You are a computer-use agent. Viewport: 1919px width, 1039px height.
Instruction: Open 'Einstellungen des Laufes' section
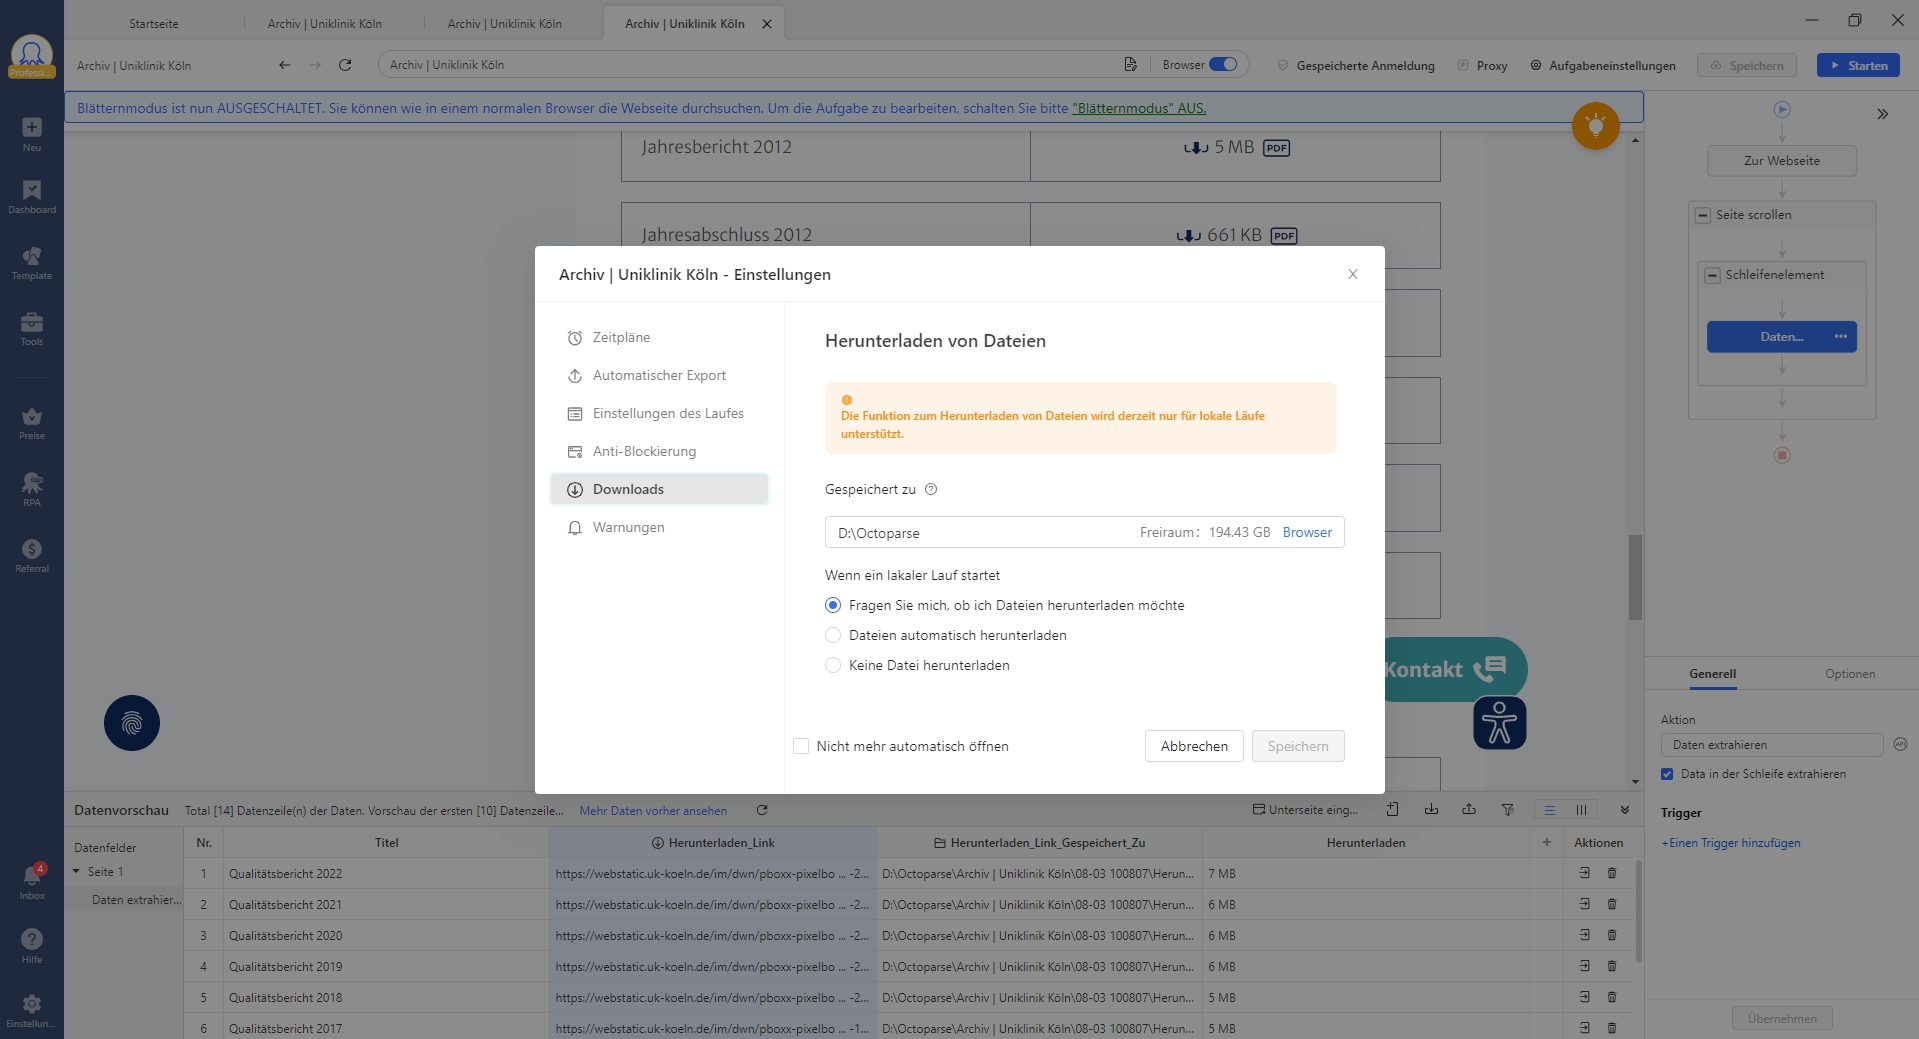click(x=659, y=413)
